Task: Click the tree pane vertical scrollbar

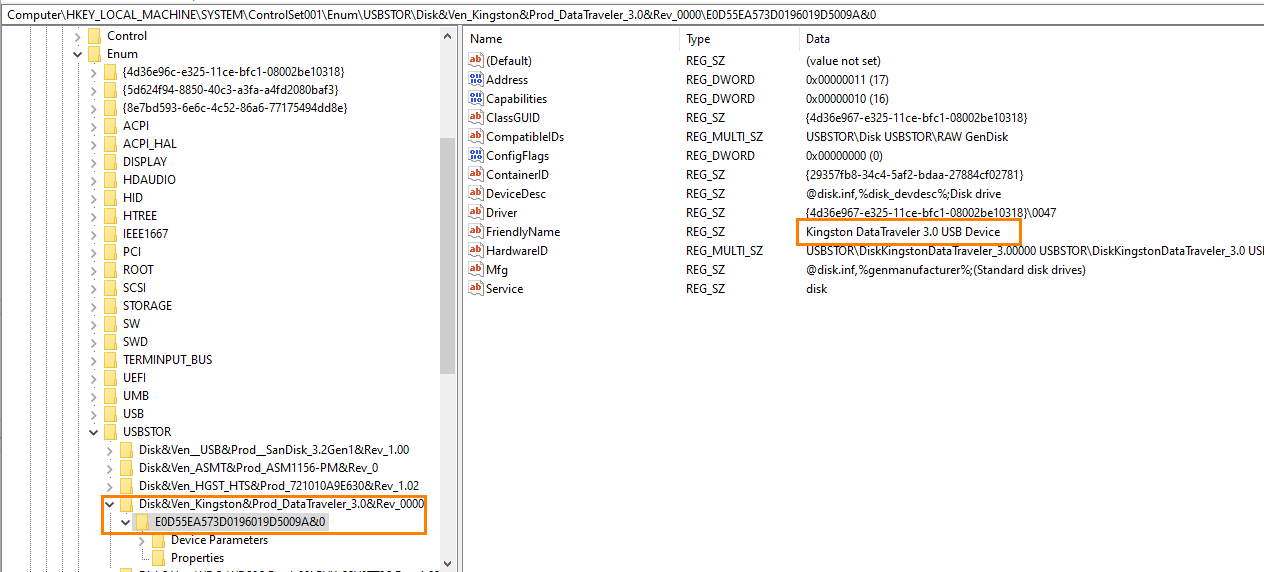Action: pos(448,255)
